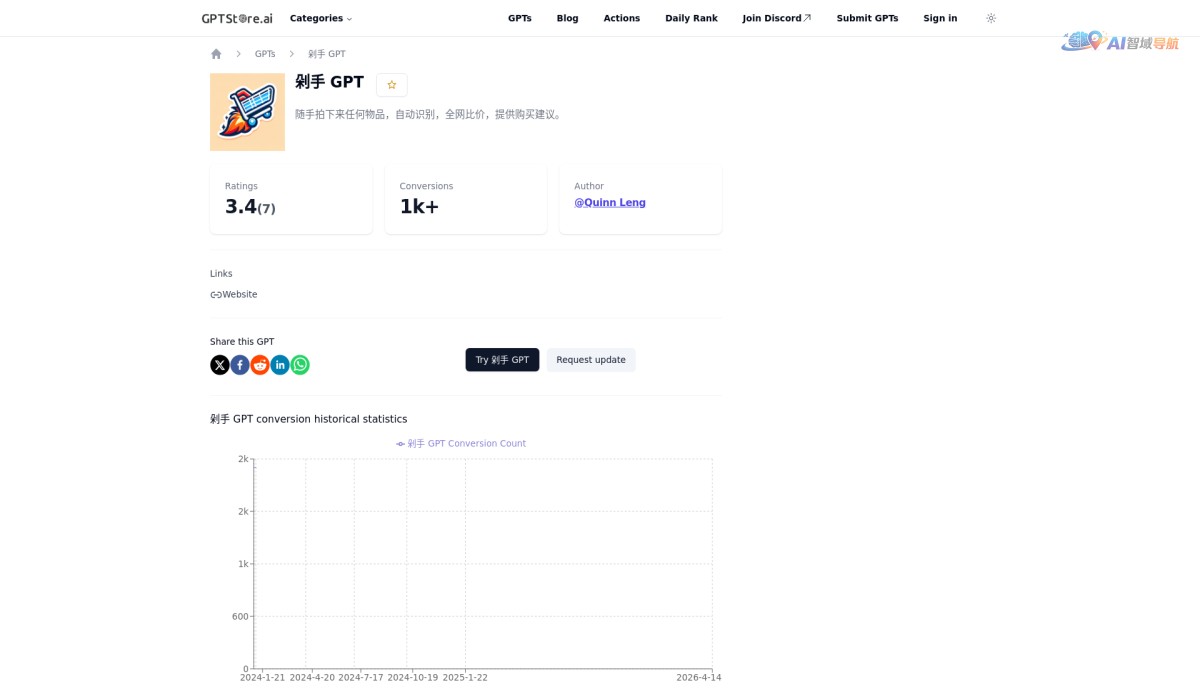Image resolution: width=1200 pixels, height=700 pixels.
Task: Click the home breadcrumb icon
Action: tap(216, 54)
